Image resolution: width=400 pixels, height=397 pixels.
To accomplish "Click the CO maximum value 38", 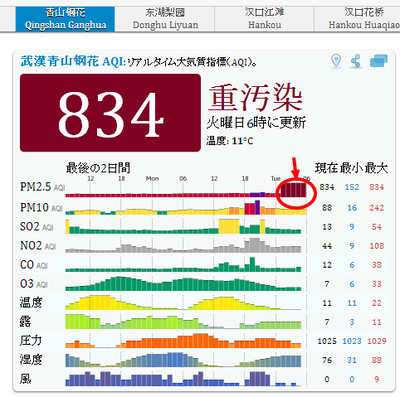I will click(376, 265).
